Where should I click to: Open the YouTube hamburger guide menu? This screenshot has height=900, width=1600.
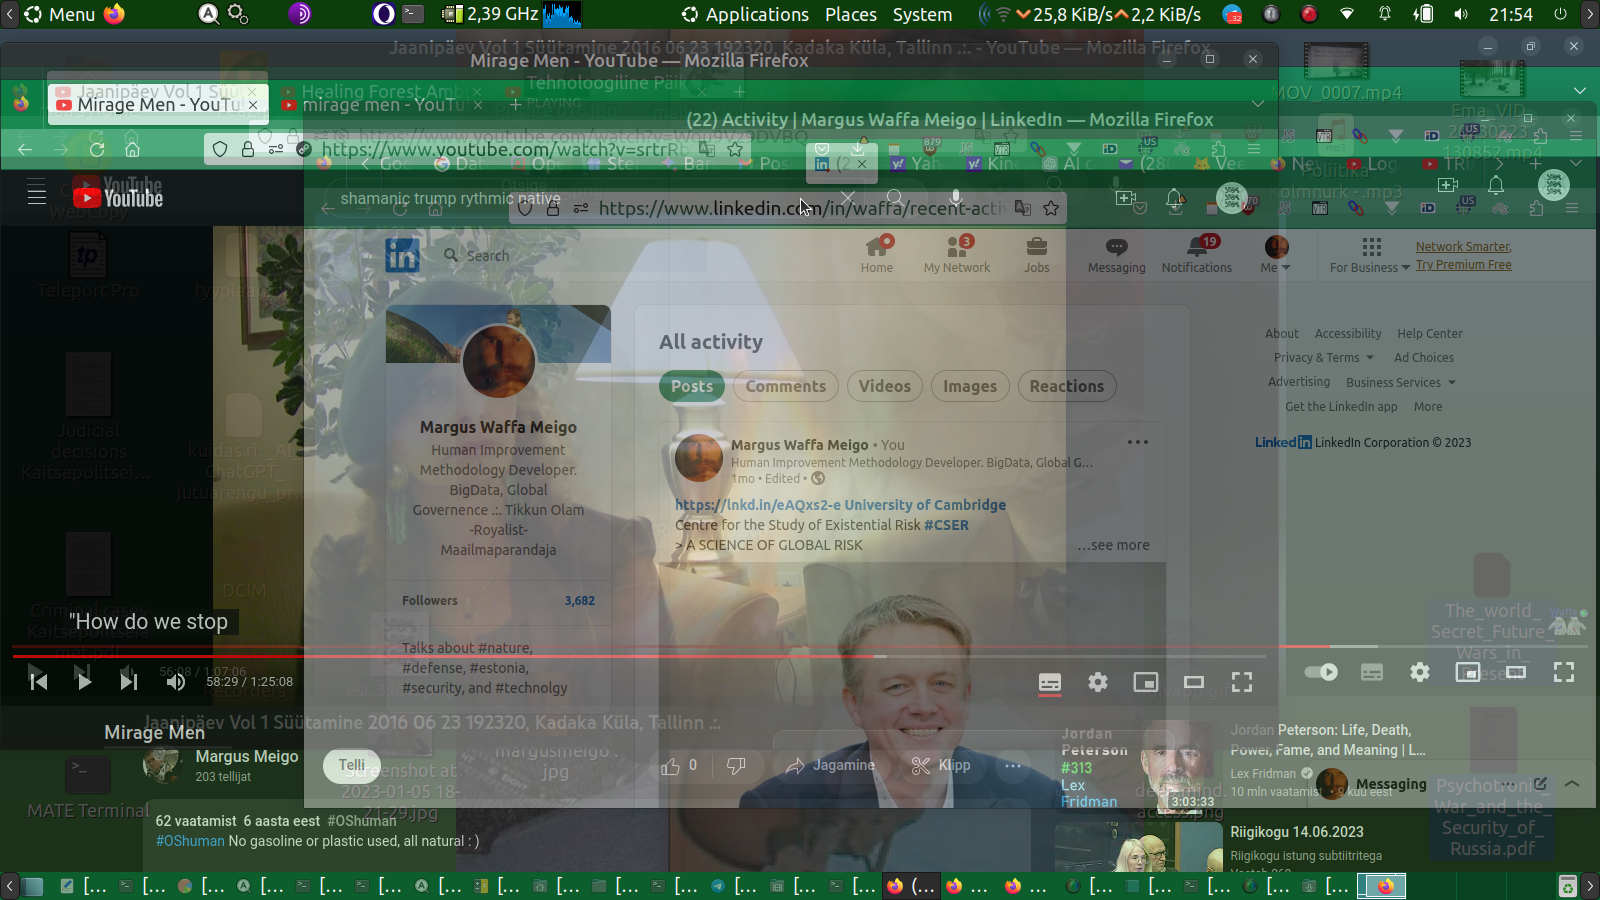[x=37, y=192]
